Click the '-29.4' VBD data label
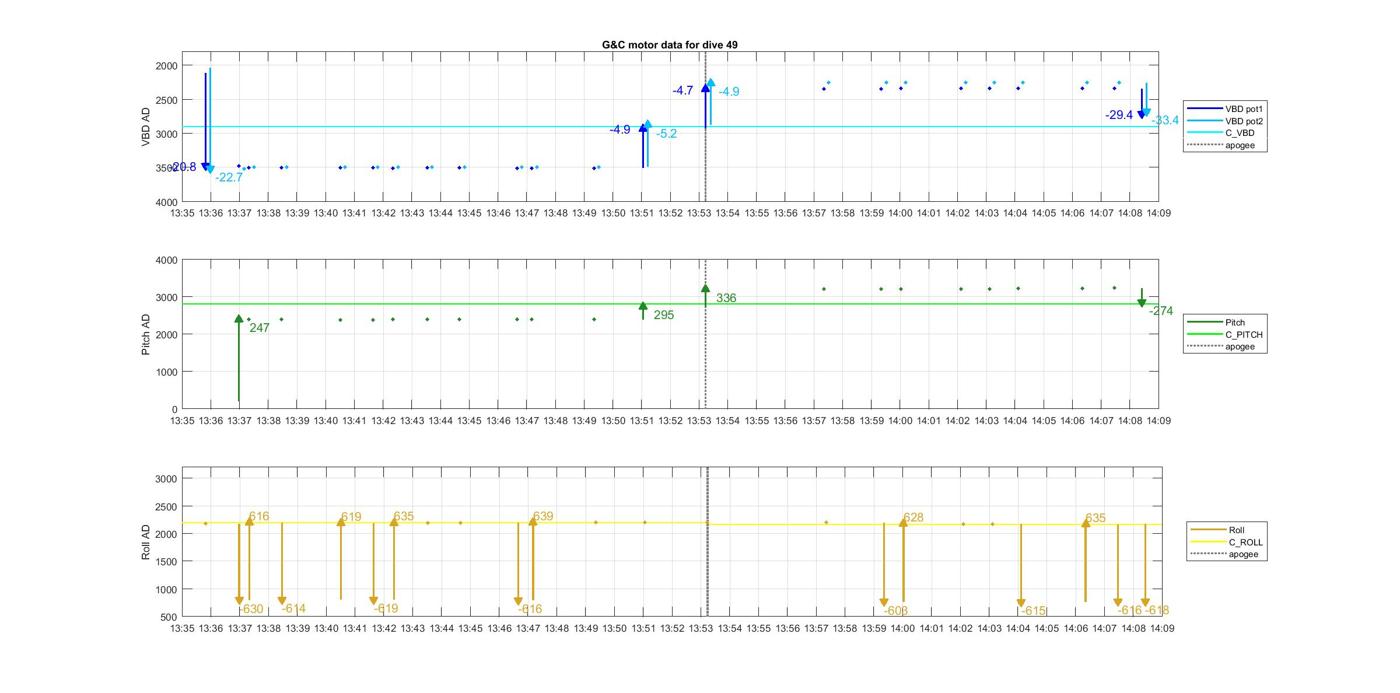 [x=1119, y=115]
